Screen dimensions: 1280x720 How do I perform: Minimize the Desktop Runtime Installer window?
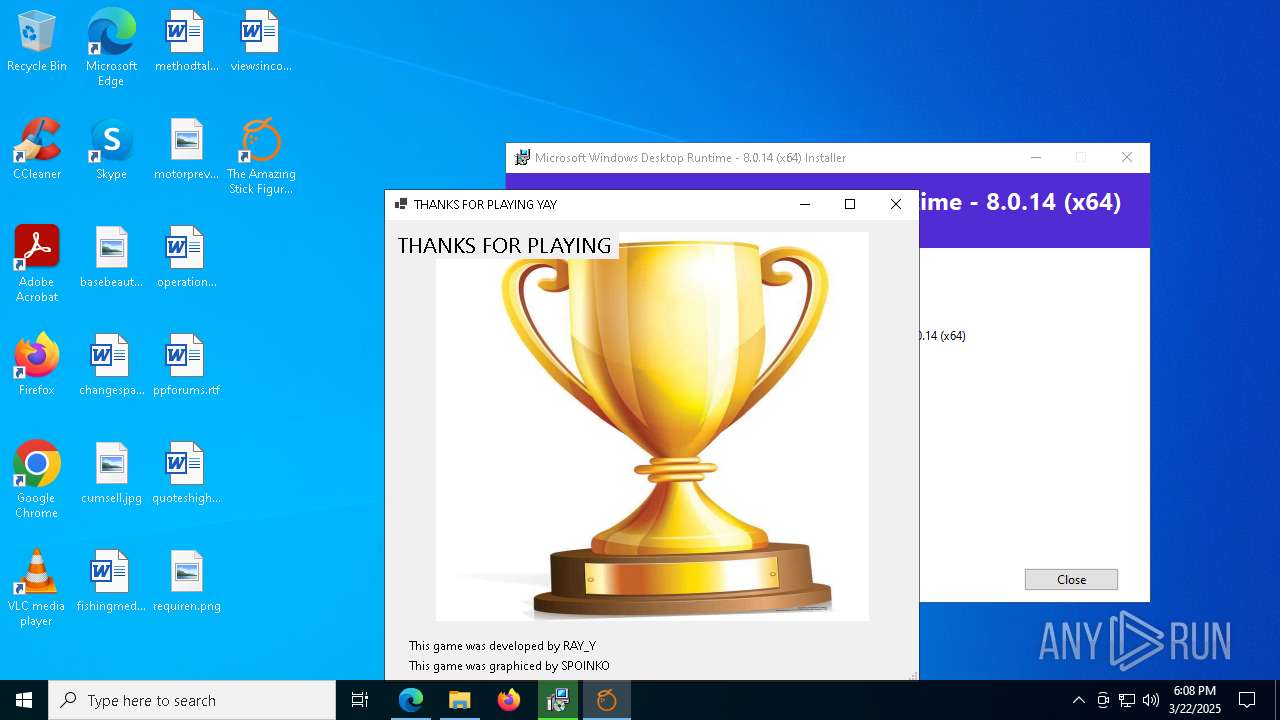(1036, 157)
